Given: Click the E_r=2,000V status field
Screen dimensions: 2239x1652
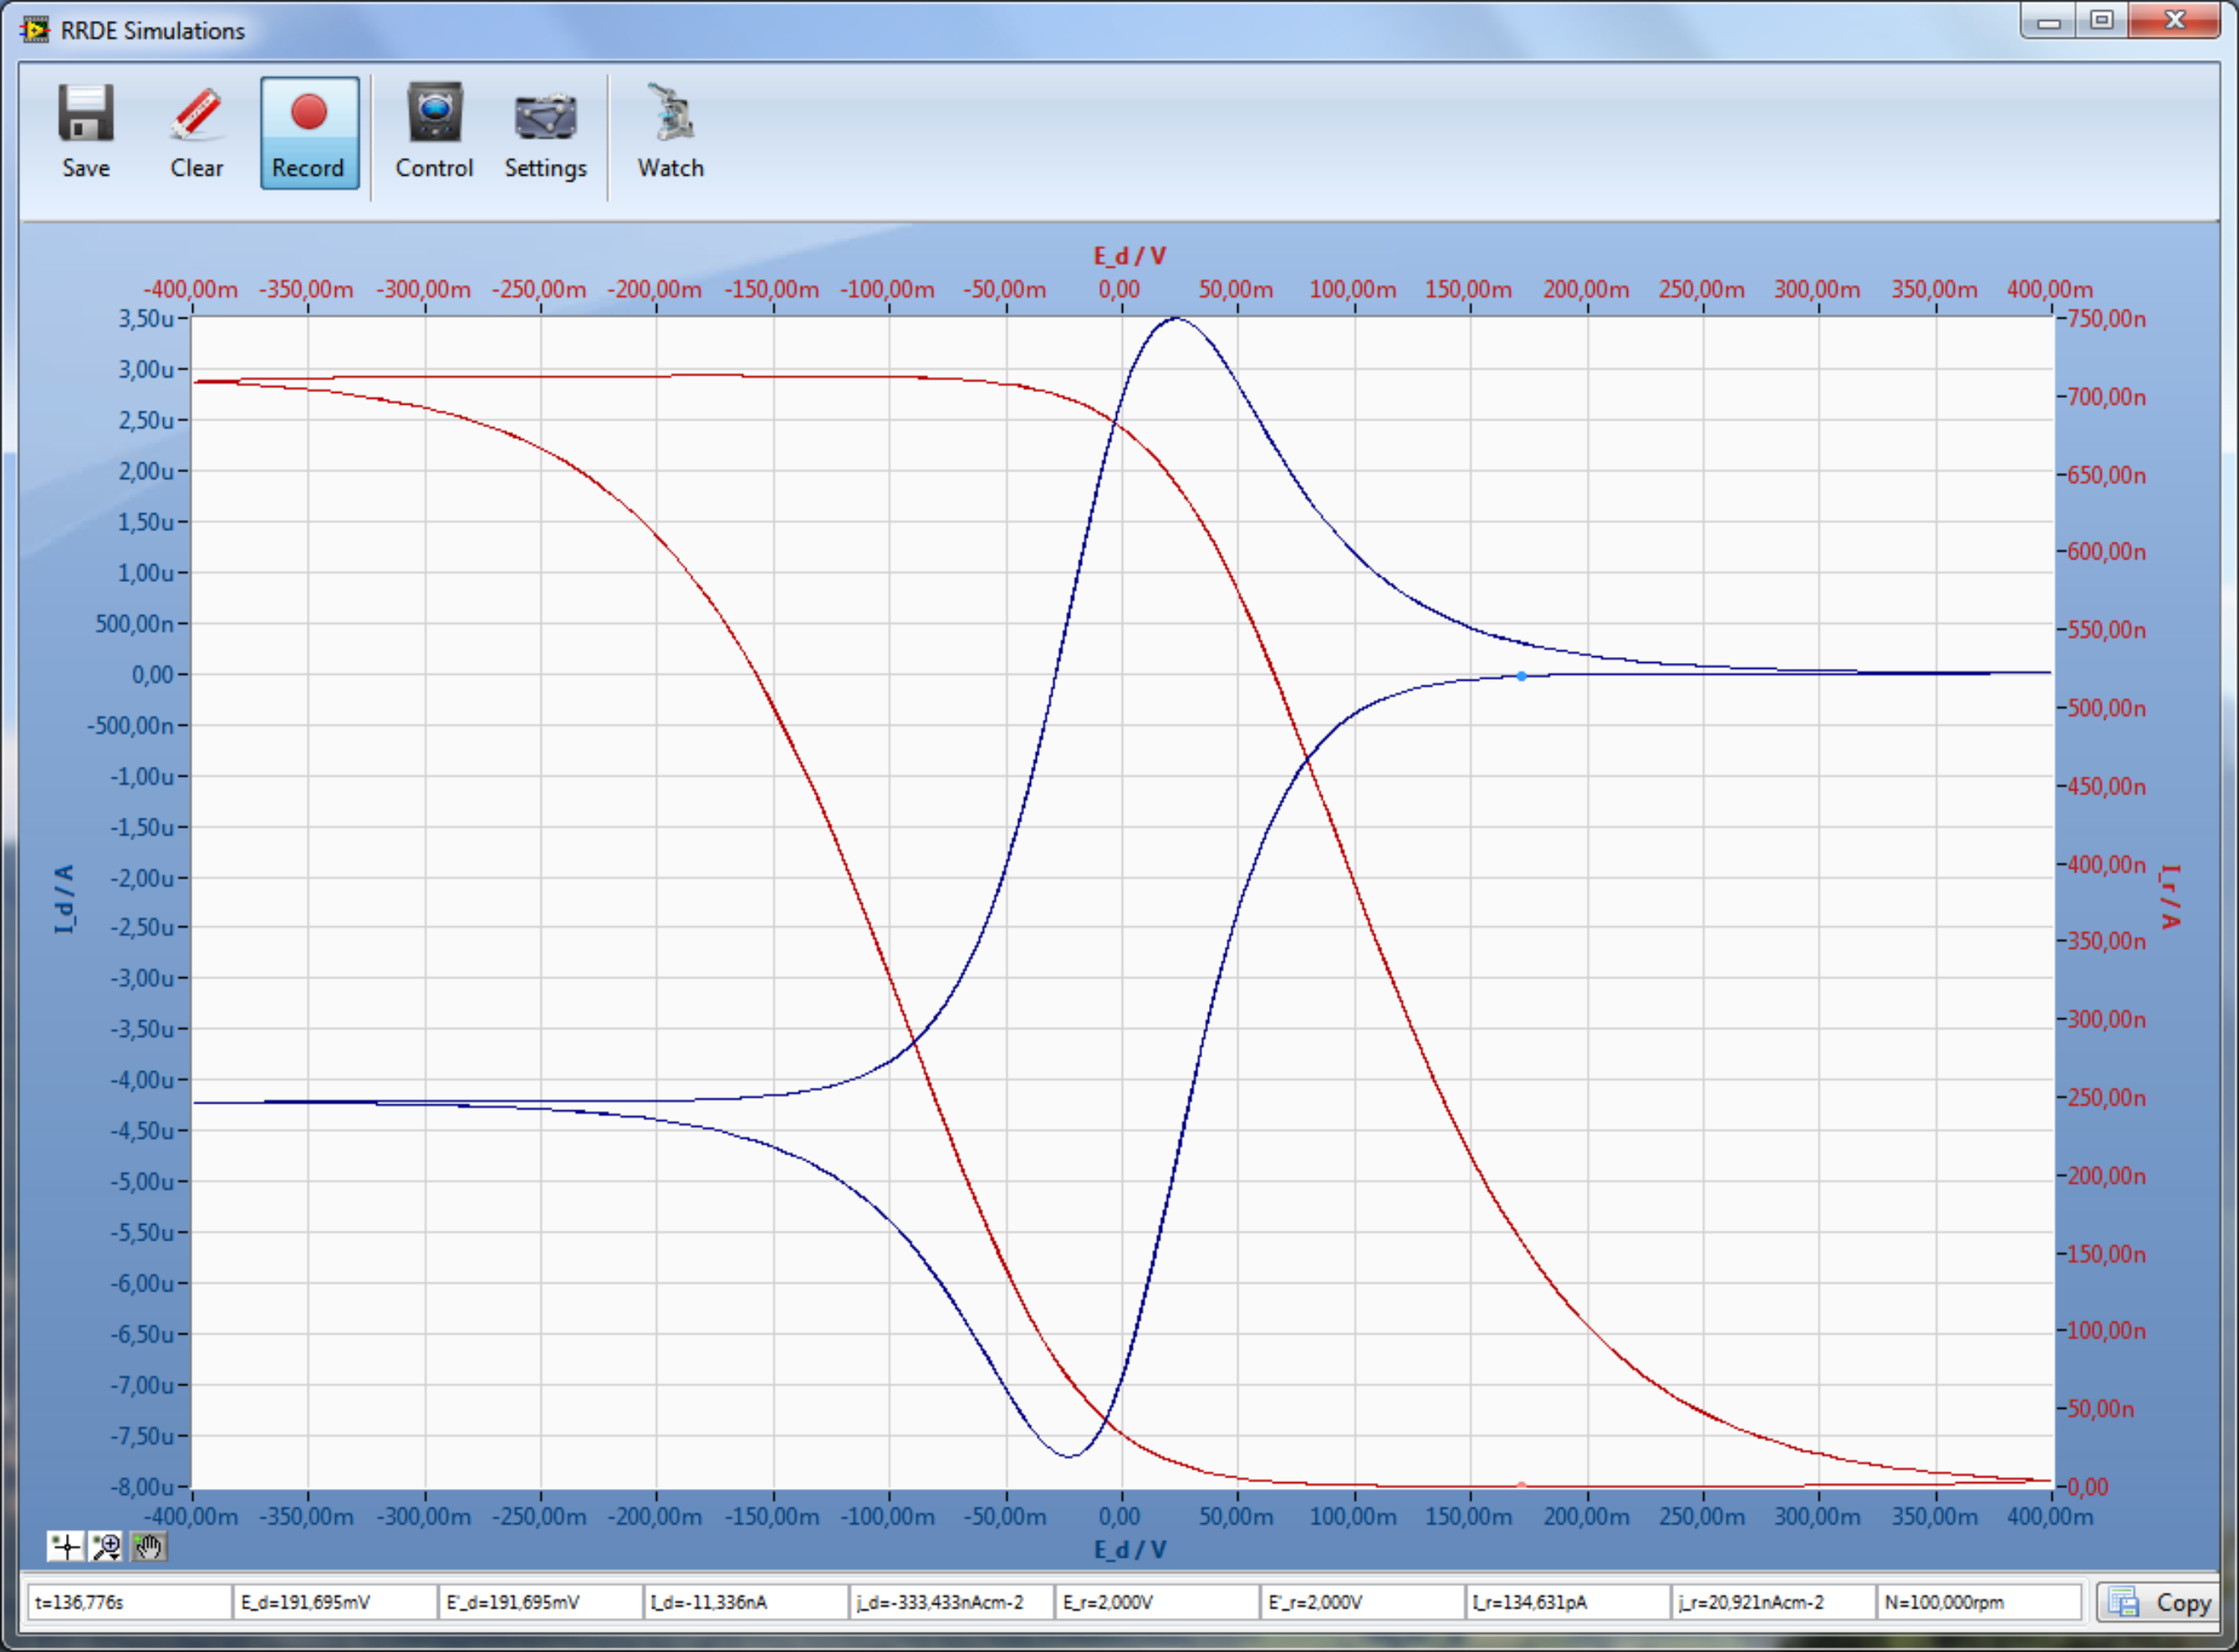Looking at the screenshot, I should coord(1156,1603).
